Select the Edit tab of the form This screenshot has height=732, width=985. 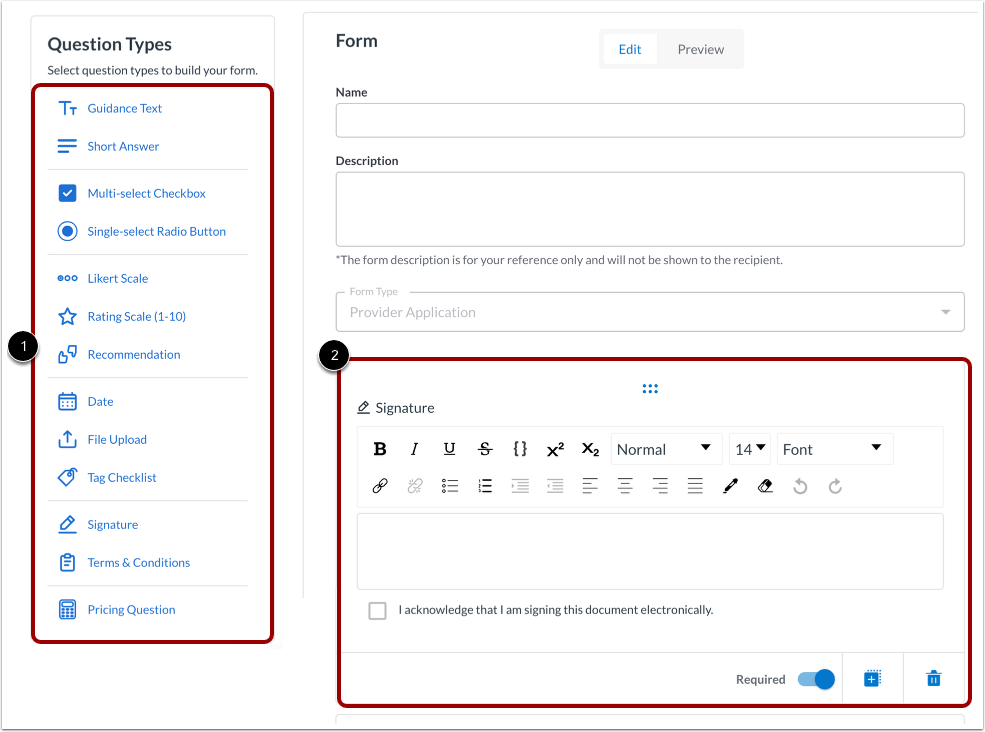(x=630, y=48)
